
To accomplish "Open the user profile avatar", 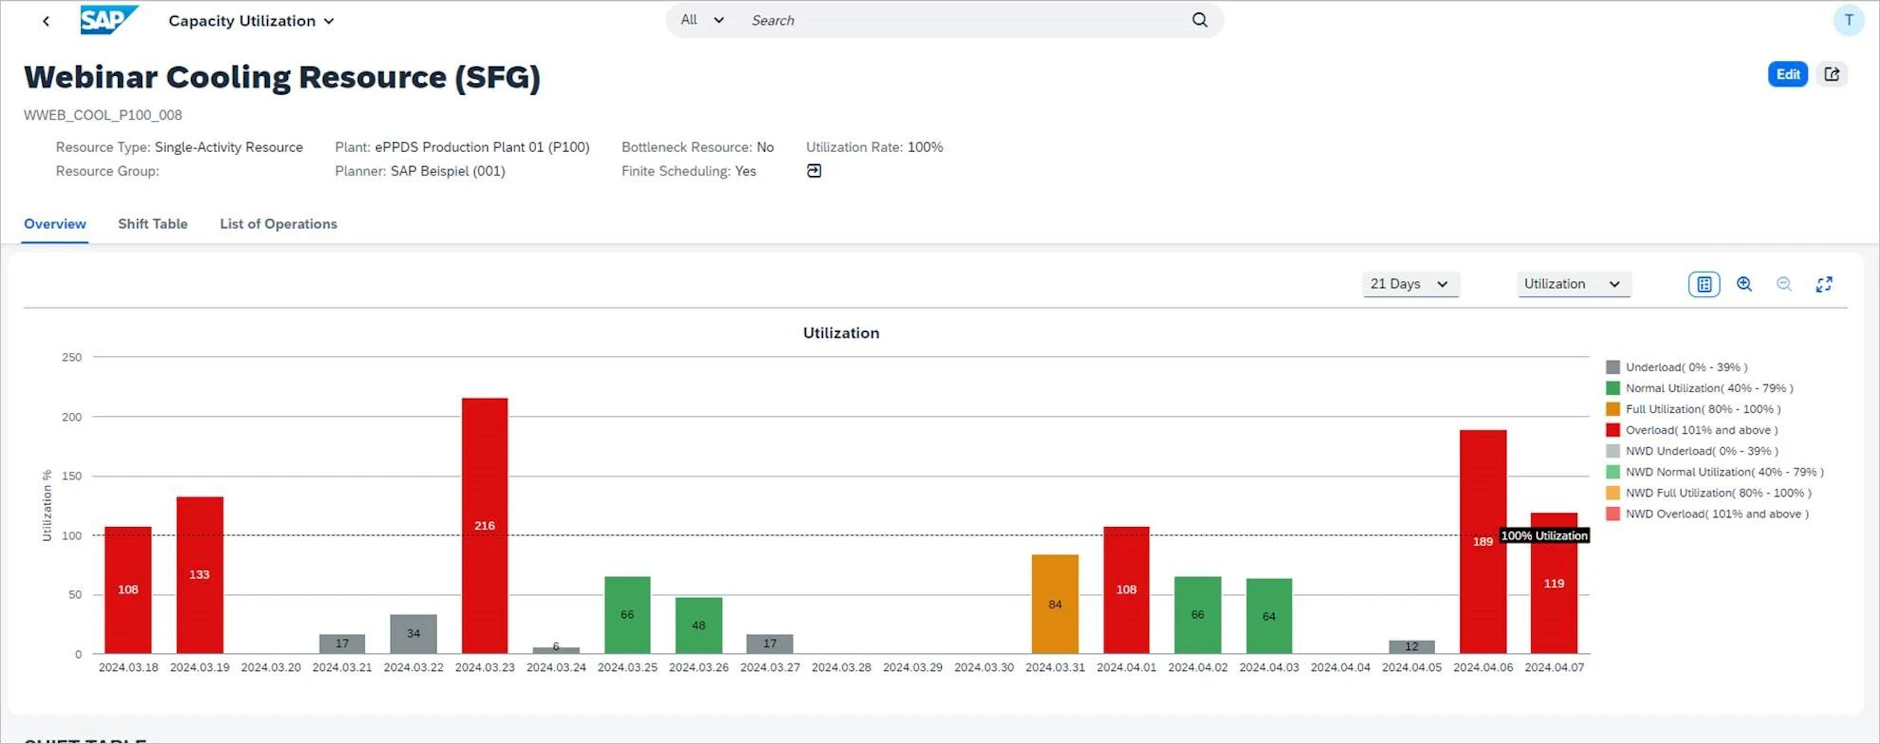I will pos(1848,20).
